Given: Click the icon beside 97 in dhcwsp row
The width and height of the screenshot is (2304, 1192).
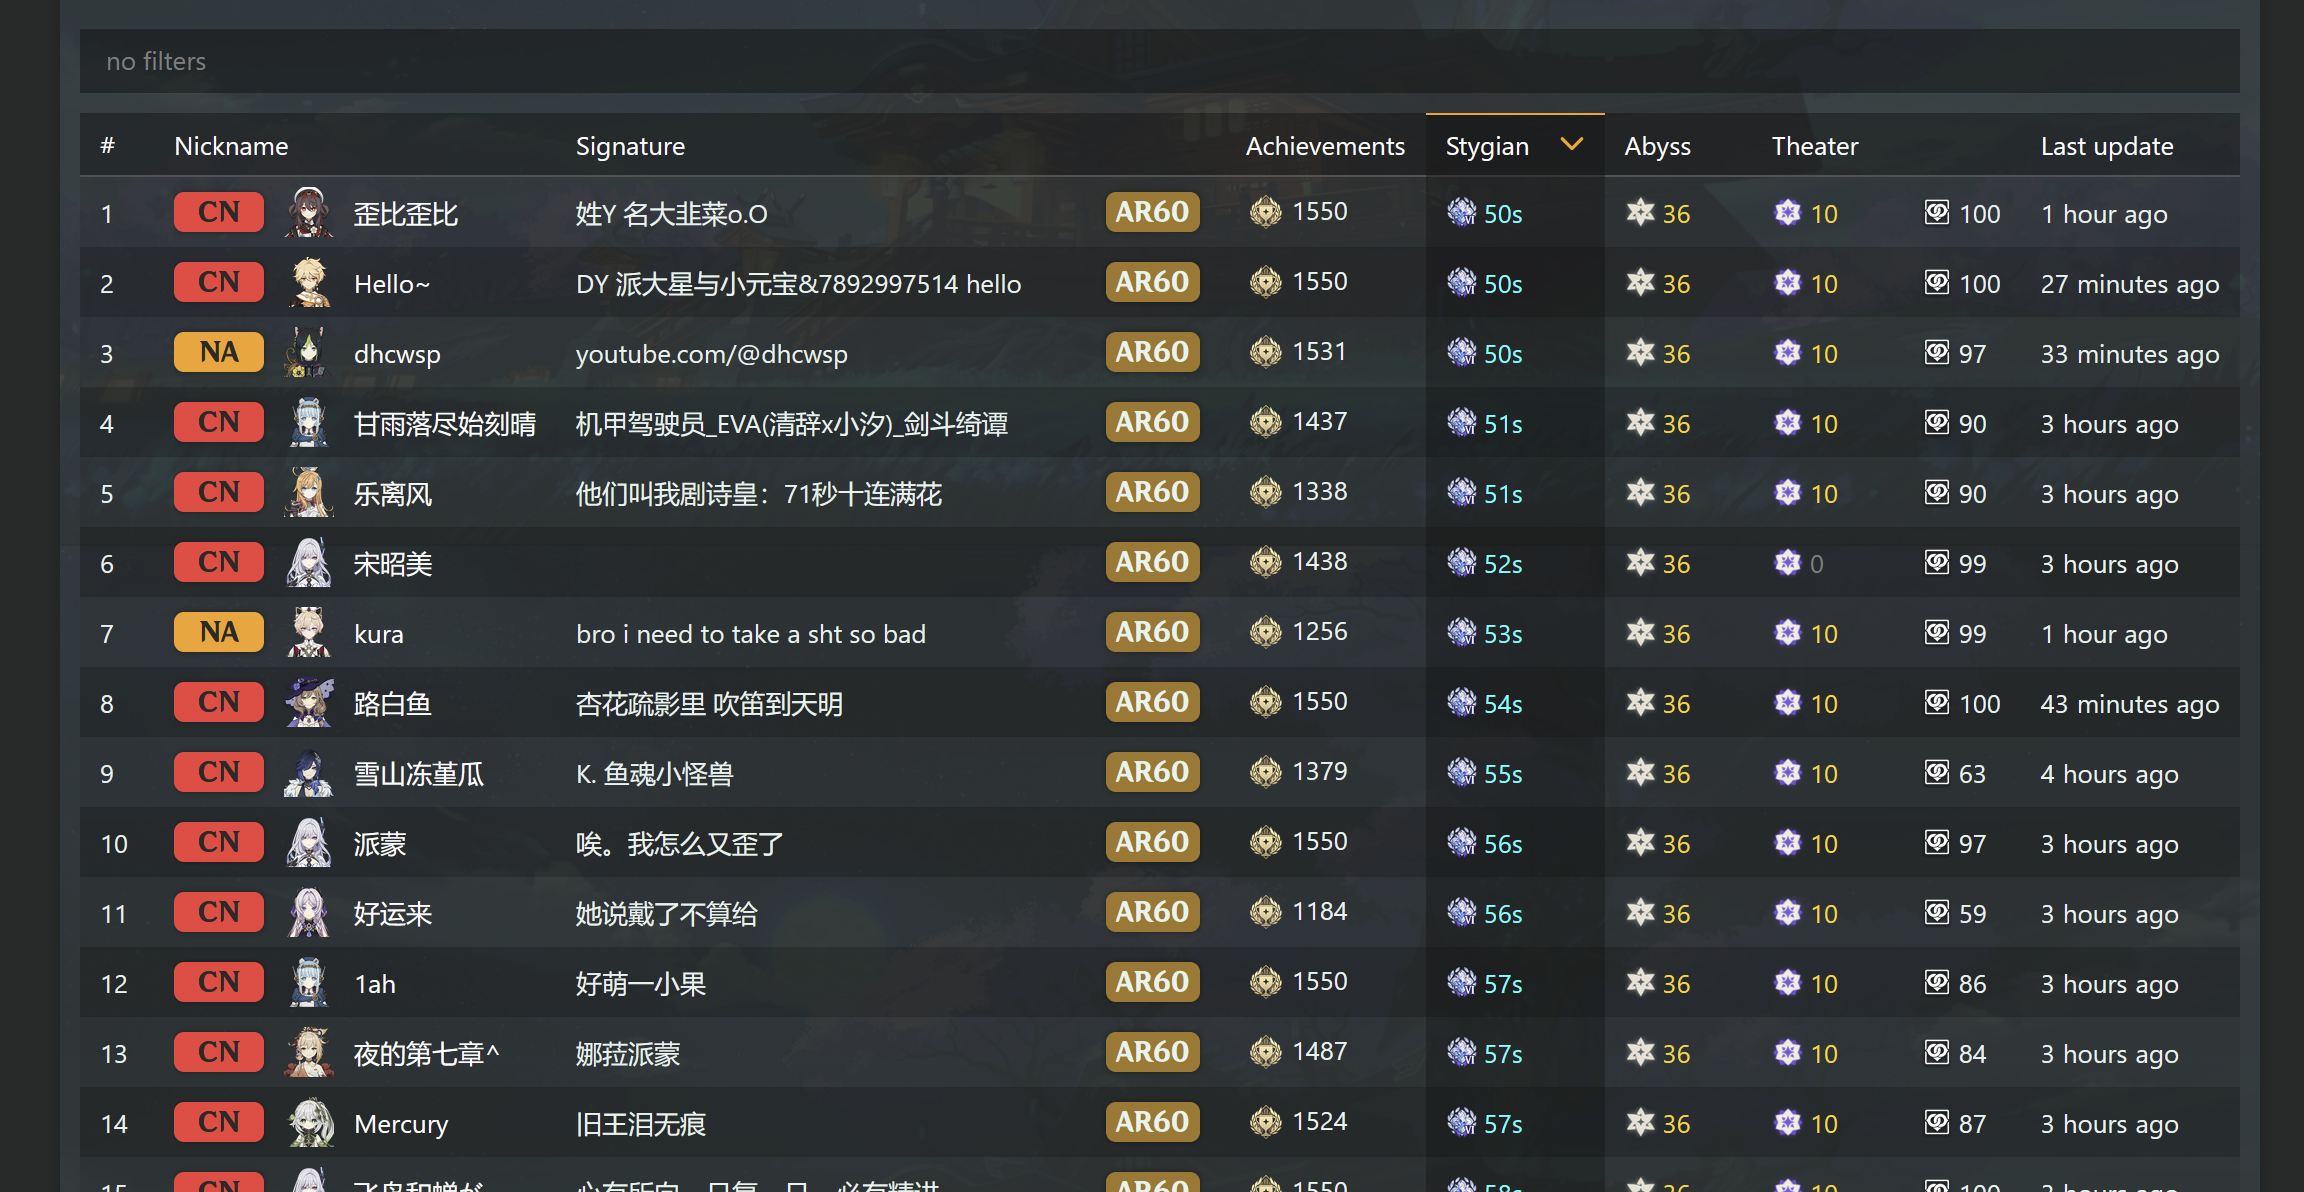Looking at the screenshot, I should [1937, 352].
